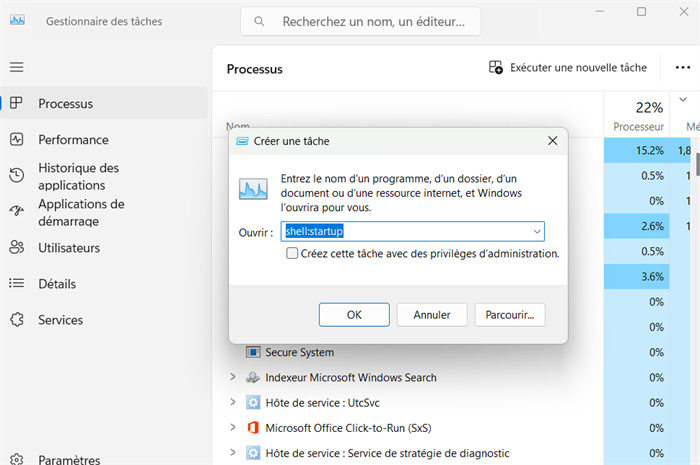Select the Utilisateurs sidebar icon
Screen dimensions: 700x465
[x=16, y=247]
